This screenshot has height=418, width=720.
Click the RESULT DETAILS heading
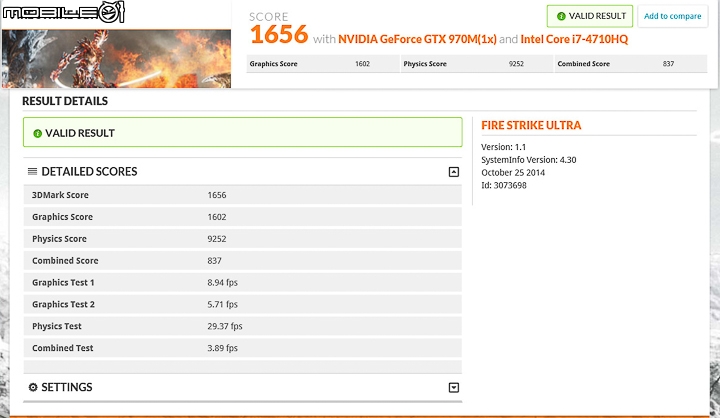[x=65, y=101]
